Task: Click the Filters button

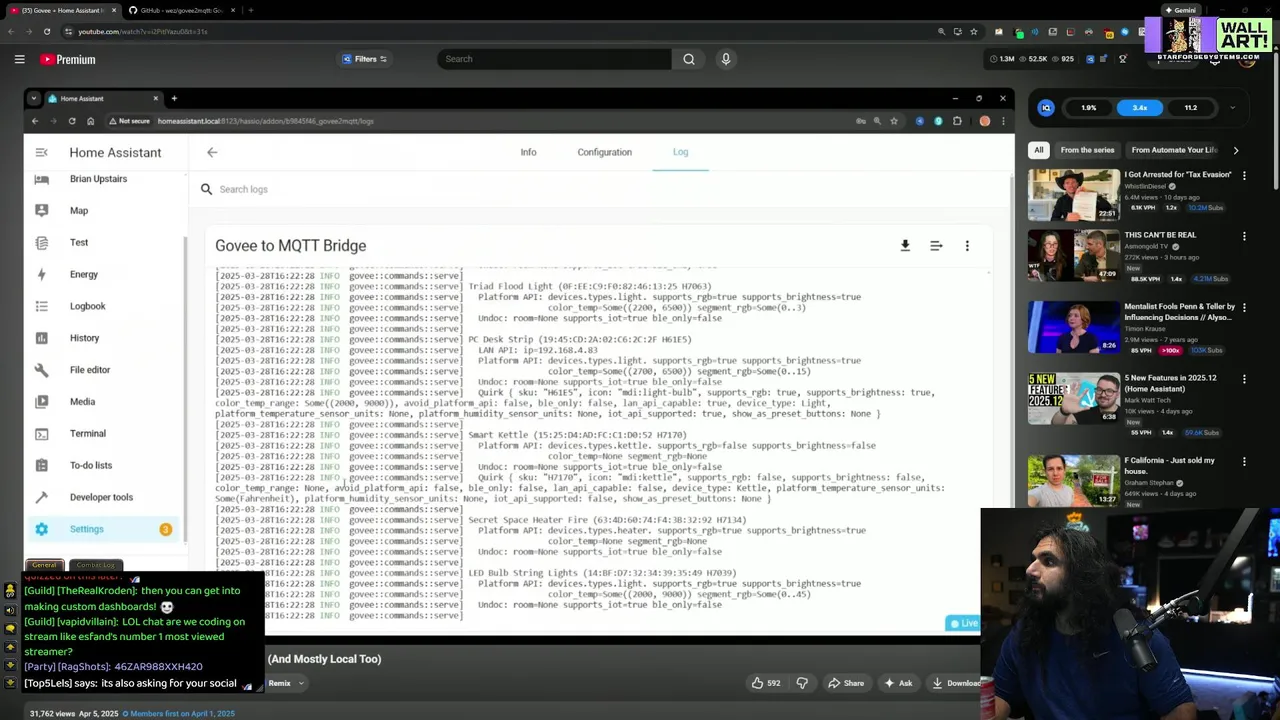Action: [364, 59]
